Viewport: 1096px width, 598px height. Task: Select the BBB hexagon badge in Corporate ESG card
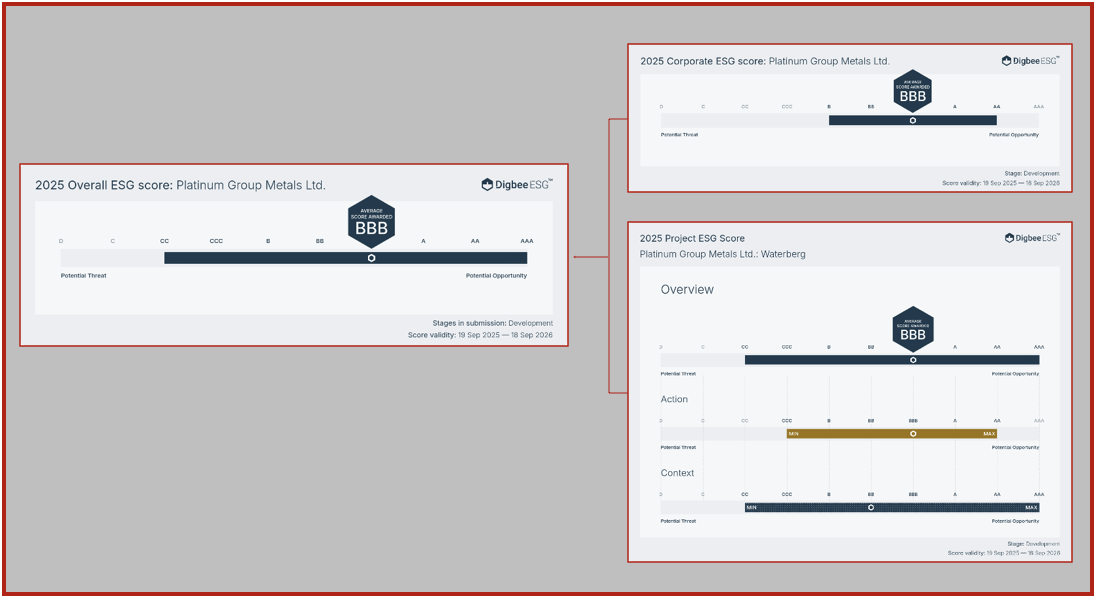(912, 92)
